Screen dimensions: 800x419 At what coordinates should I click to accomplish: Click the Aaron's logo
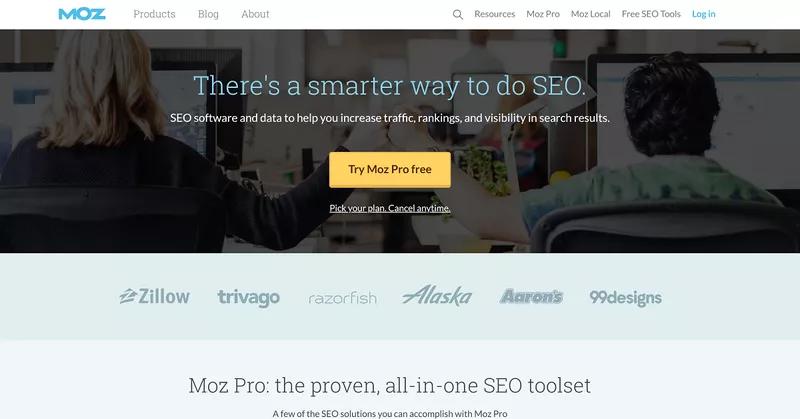531,297
